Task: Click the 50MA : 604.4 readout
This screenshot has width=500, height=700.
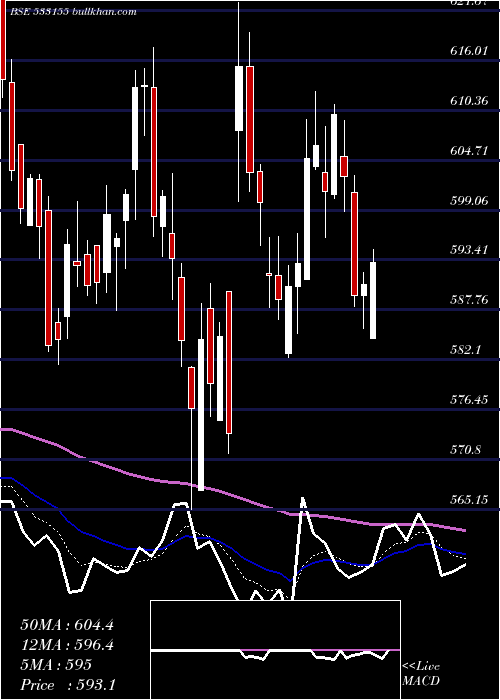Action: 67,625
